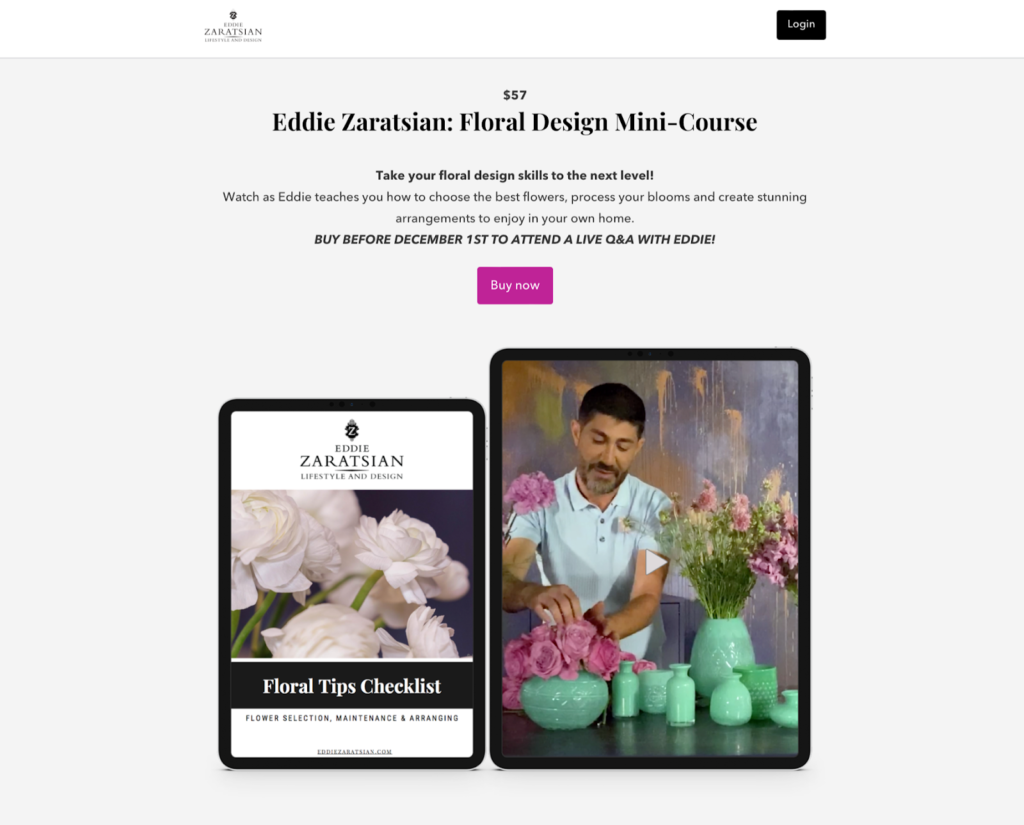Open the Floral Tips Checklist tablet image
The image size is (1024, 825).
pos(352,584)
